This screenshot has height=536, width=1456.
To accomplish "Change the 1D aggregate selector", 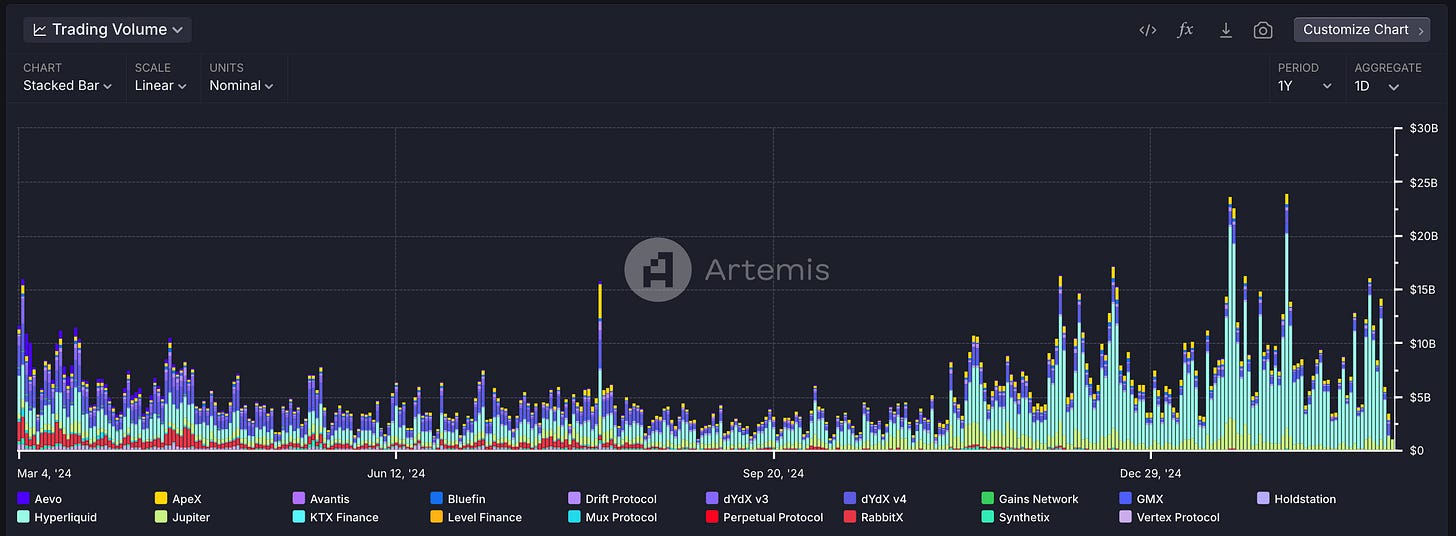I will [x=1377, y=86].
